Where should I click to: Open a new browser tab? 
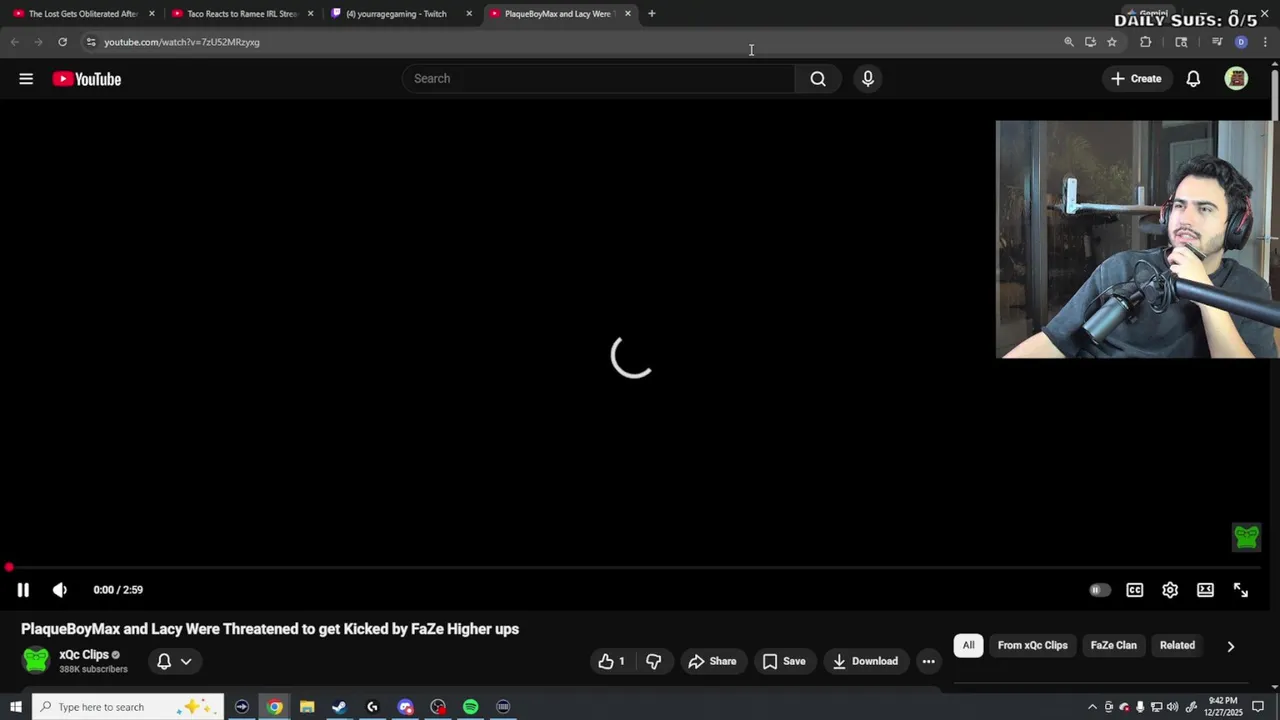click(x=651, y=14)
